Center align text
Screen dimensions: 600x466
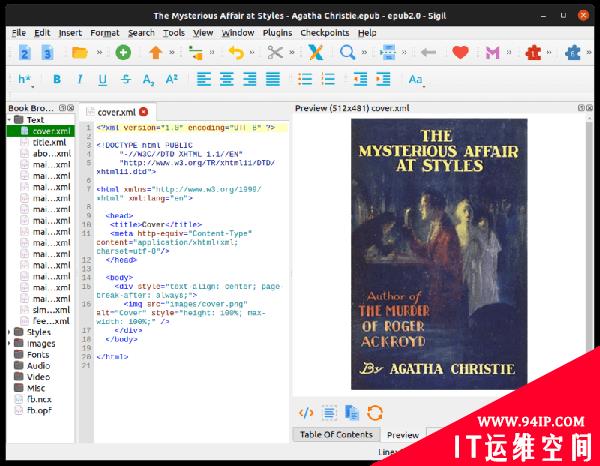point(227,79)
